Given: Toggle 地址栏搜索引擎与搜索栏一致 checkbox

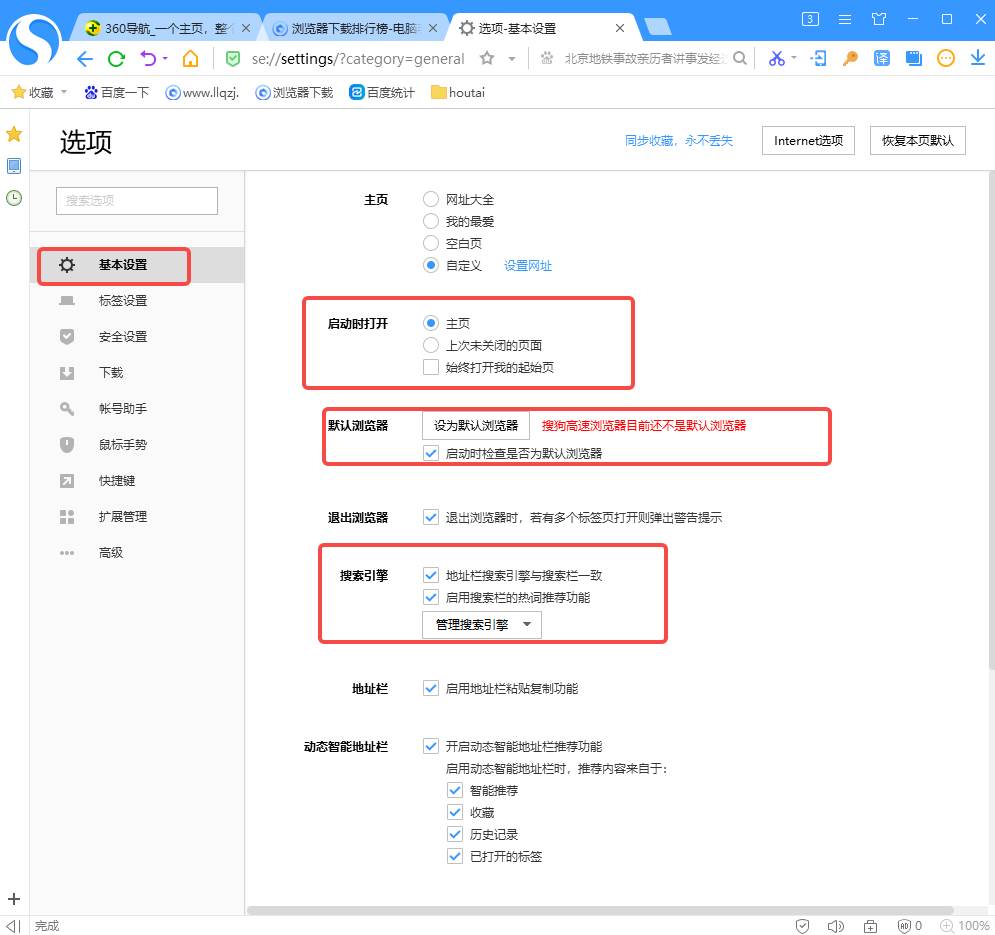Looking at the screenshot, I should [x=431, y=575].
